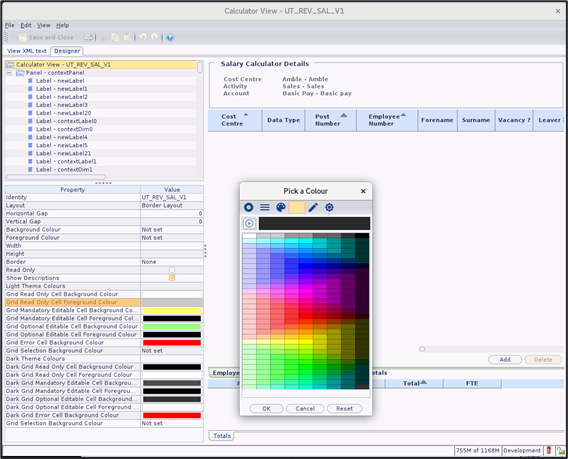Select the palette tab icon
The width and height of the screenshot is (568, 459).
(281, 207)
